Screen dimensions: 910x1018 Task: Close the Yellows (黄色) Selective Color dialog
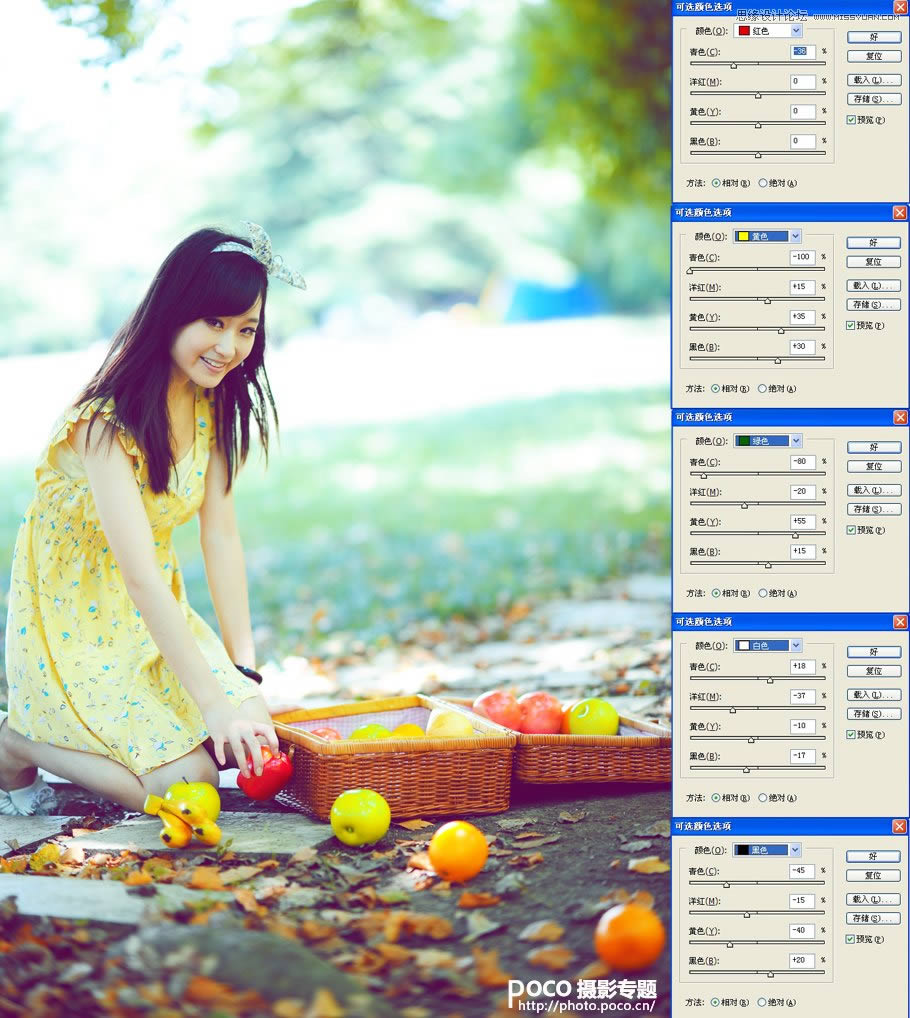(899, 213)
